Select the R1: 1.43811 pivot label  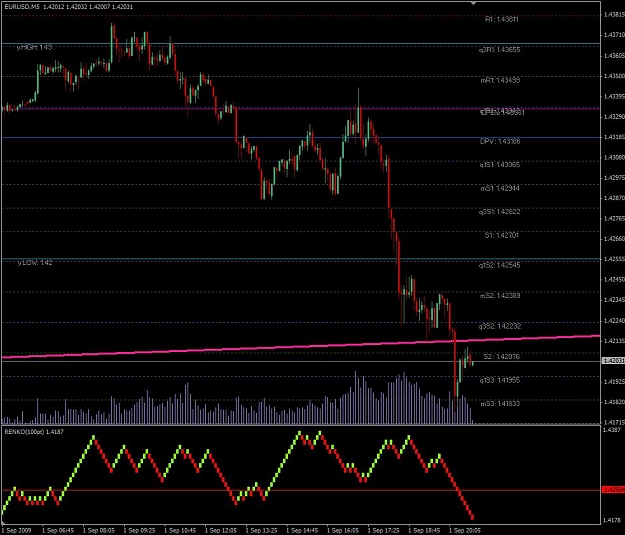click(x=502, y=19)
